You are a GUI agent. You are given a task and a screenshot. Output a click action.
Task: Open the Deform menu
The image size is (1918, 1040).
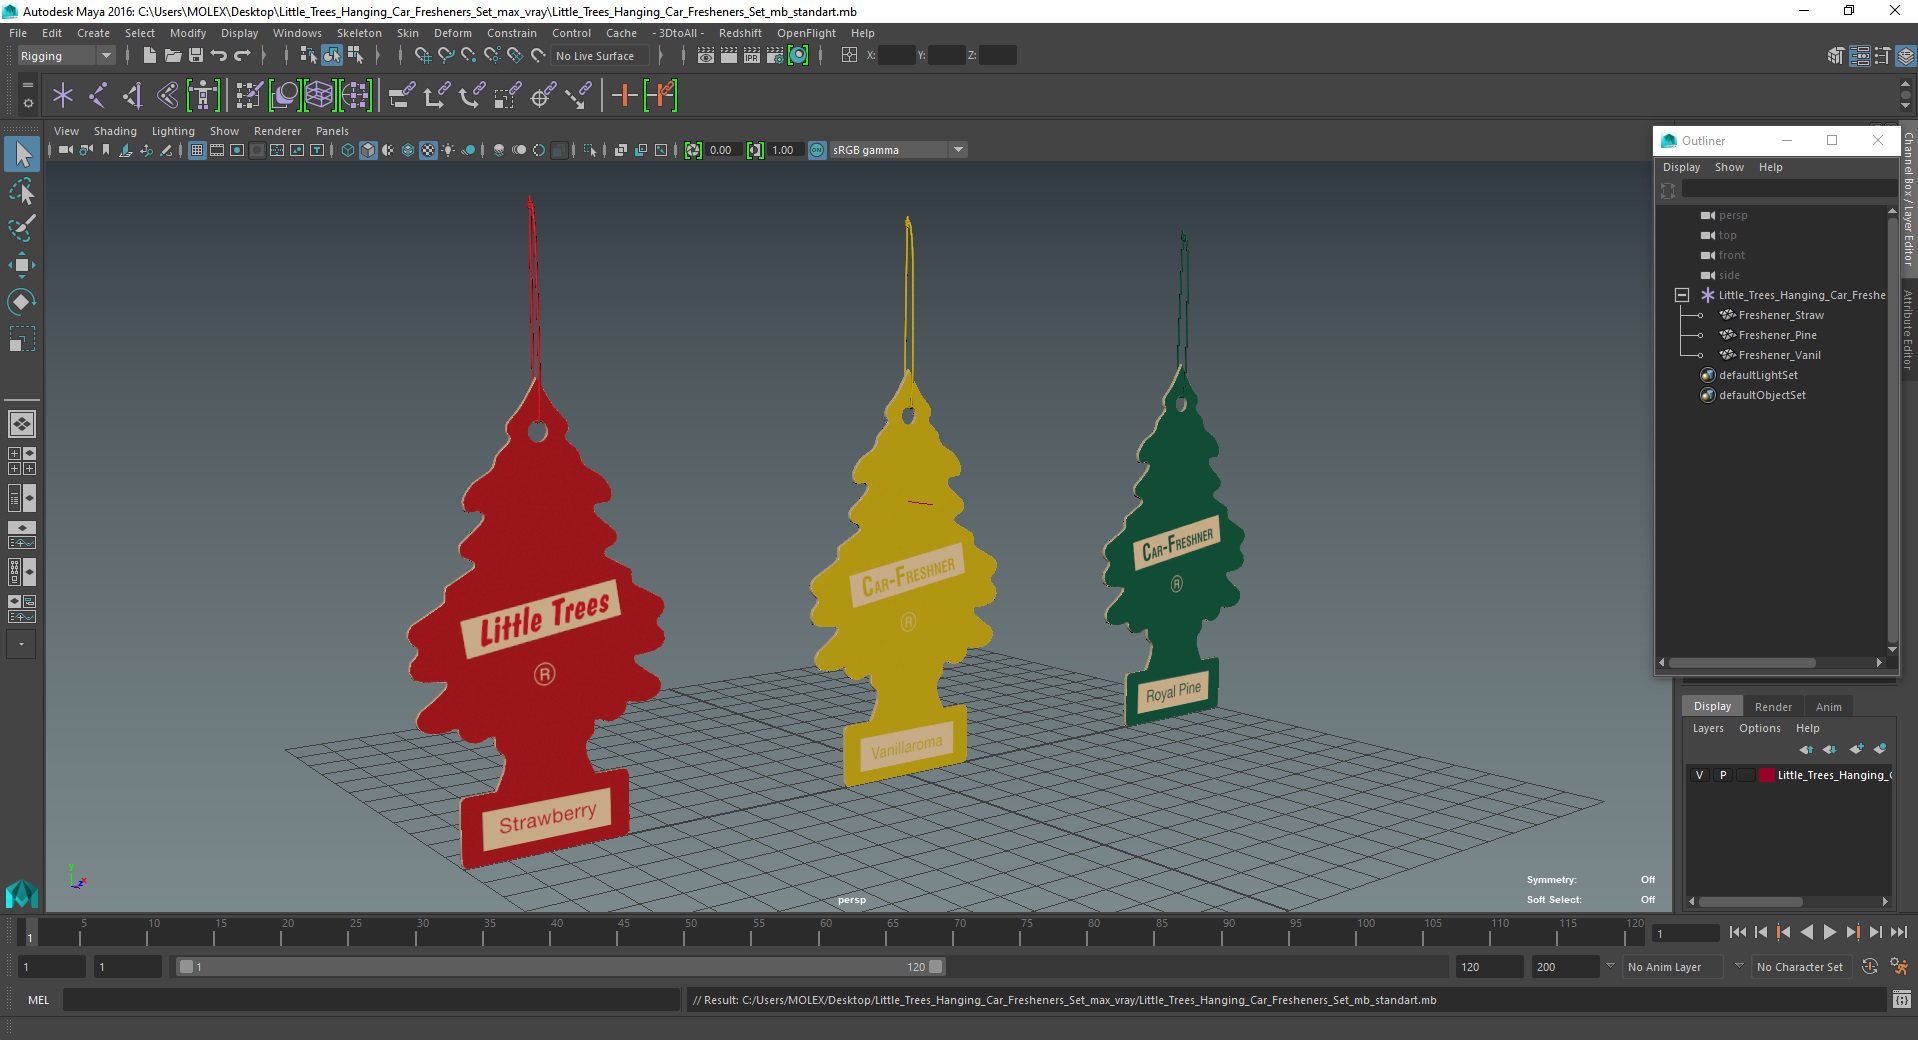tap(452, 33)
